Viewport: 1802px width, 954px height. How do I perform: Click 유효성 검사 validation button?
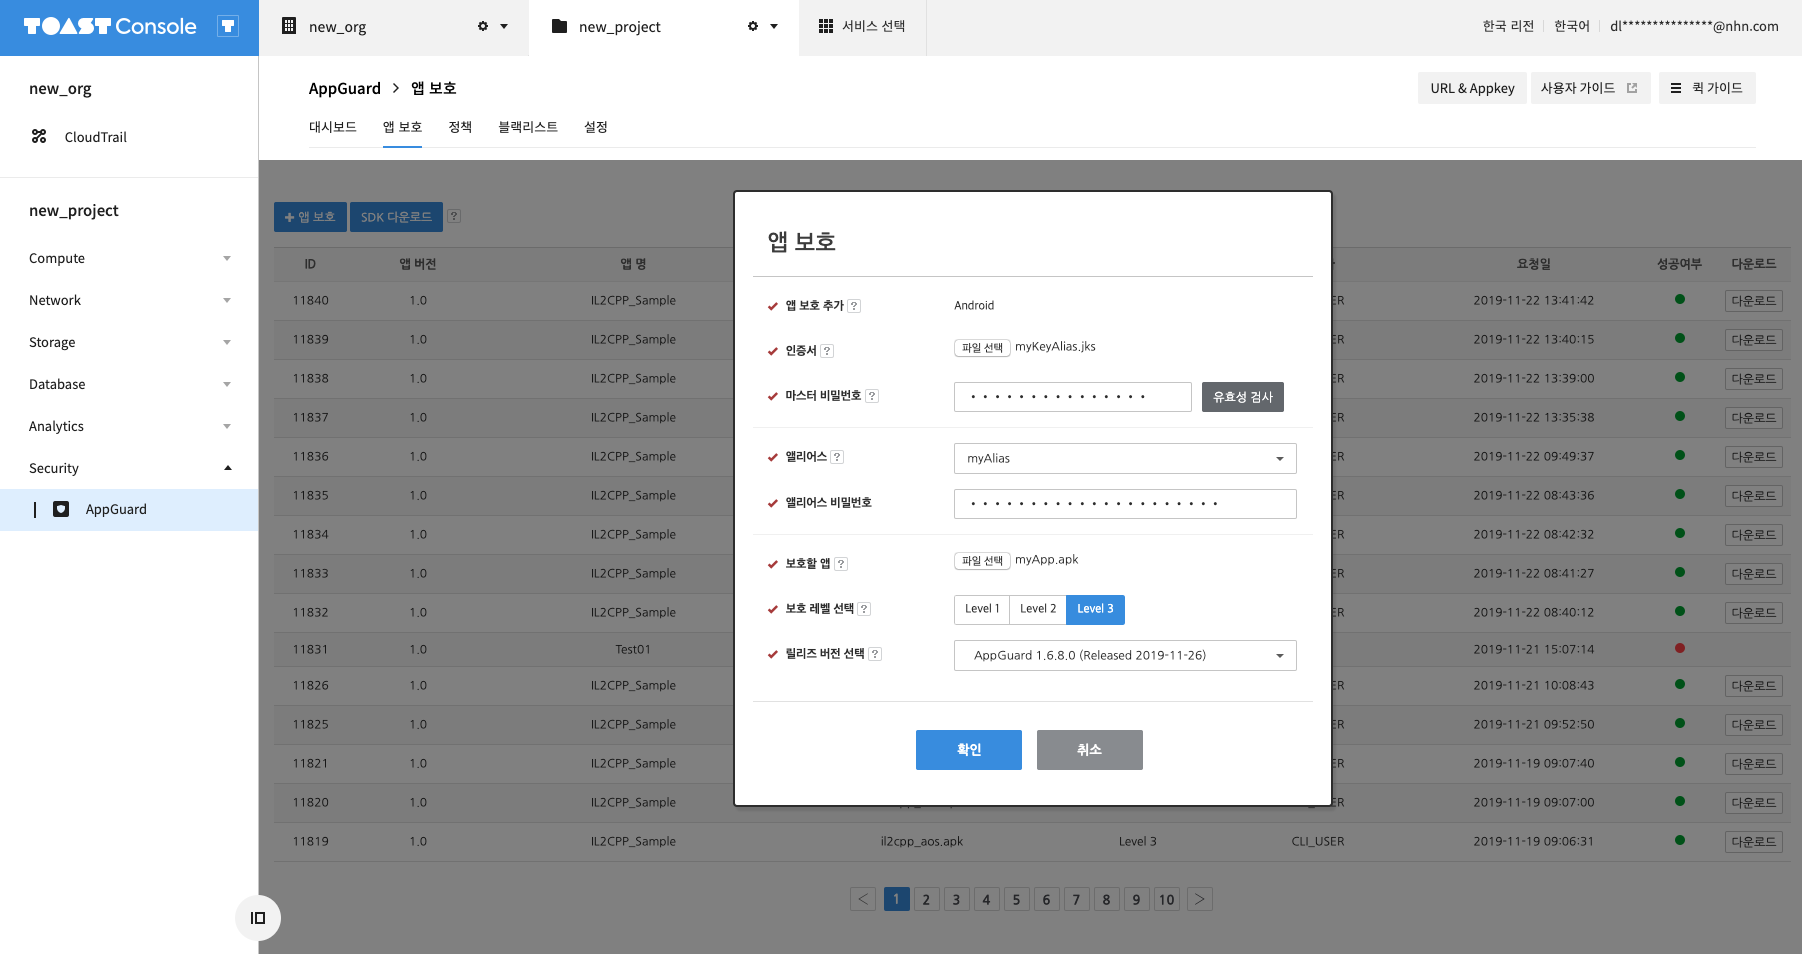pyautogui.click(x=1243, y=397)
